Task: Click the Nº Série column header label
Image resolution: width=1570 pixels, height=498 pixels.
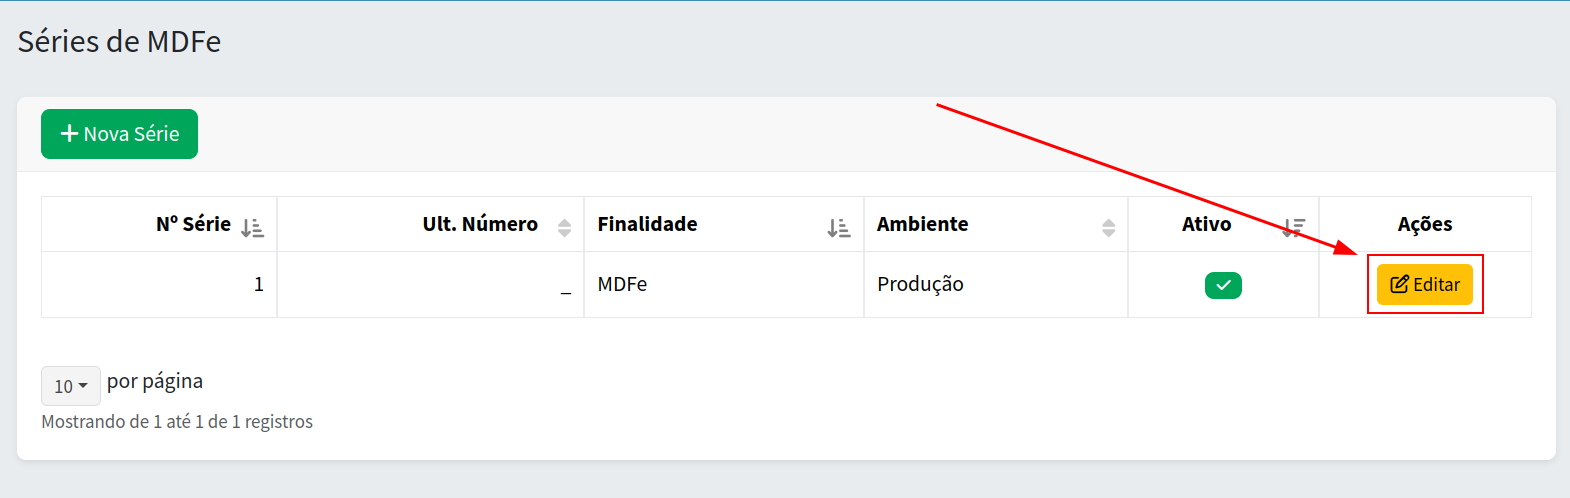Action: [193, 224]
